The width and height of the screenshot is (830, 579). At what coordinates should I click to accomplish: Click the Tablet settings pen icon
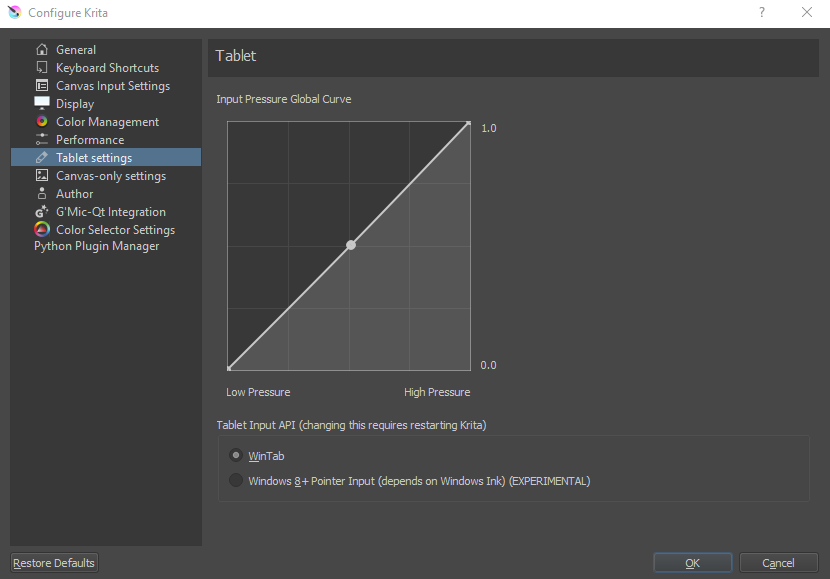click(42, 158)
